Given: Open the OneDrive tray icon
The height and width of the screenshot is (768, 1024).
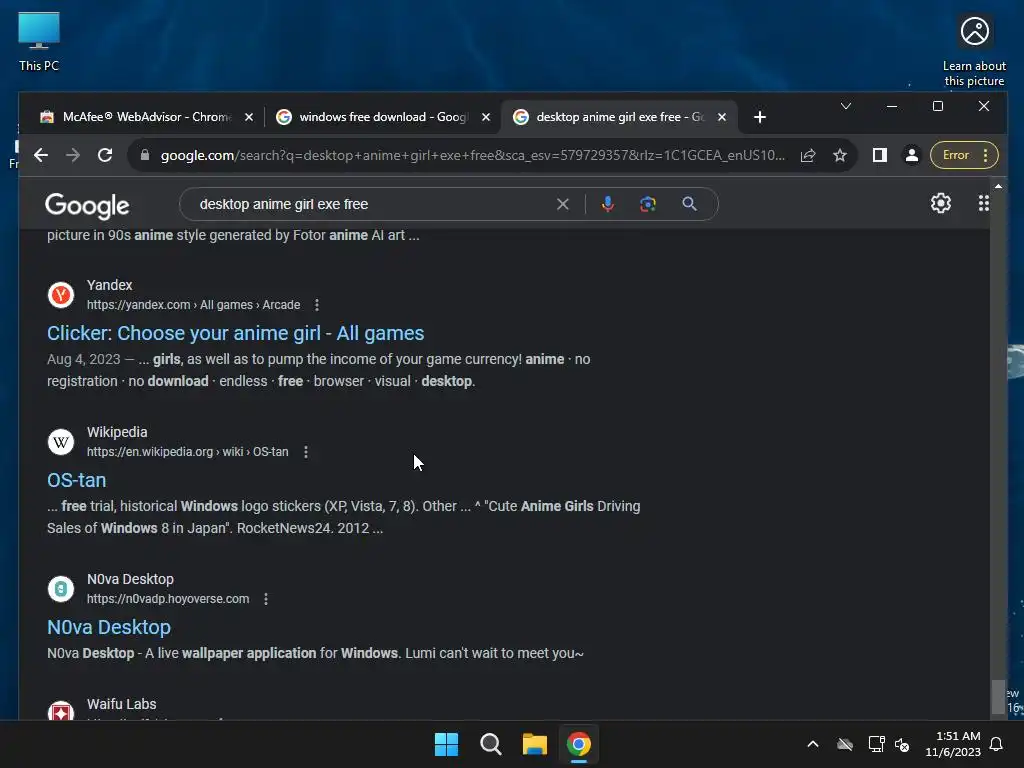Looking at the screenshot, I should point(845,744).
